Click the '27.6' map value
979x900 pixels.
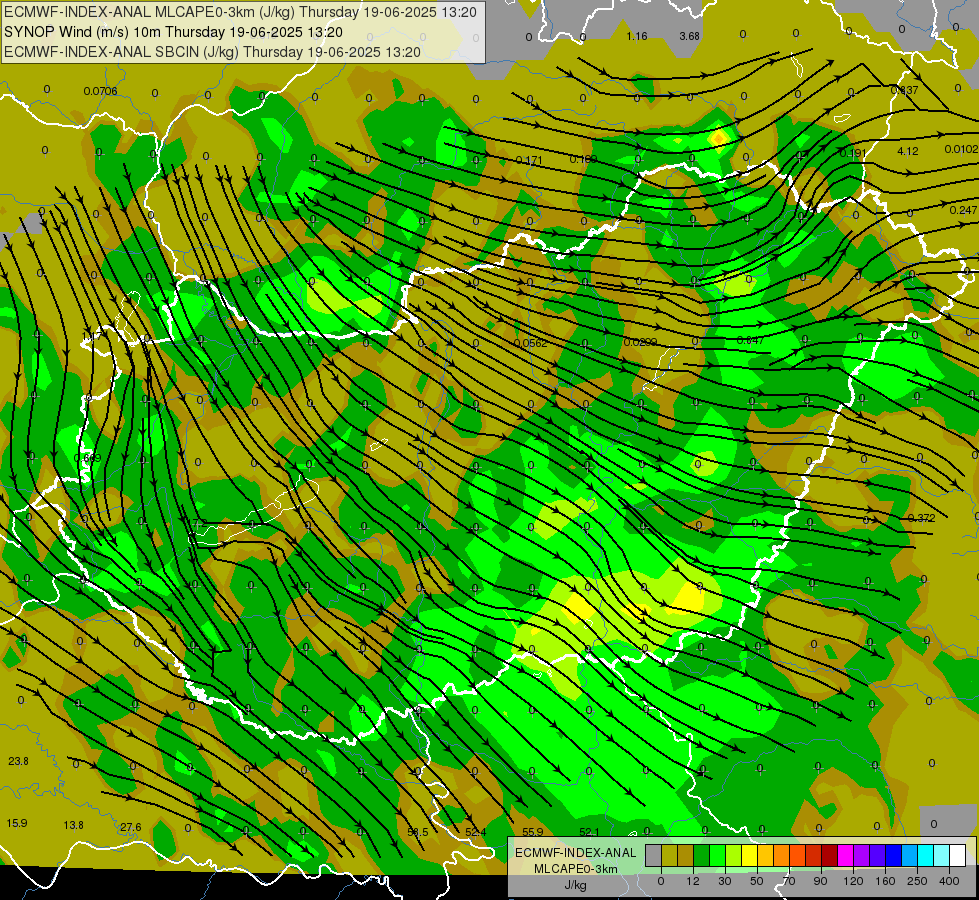[130, 827]
